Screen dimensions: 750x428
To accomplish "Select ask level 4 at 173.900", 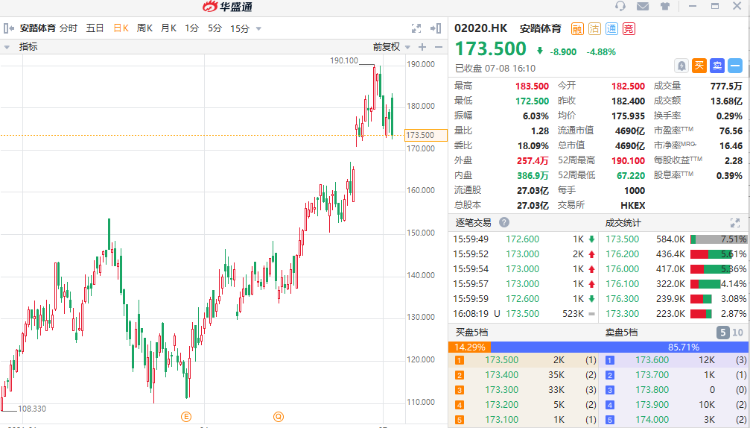I will coord(674,405).
